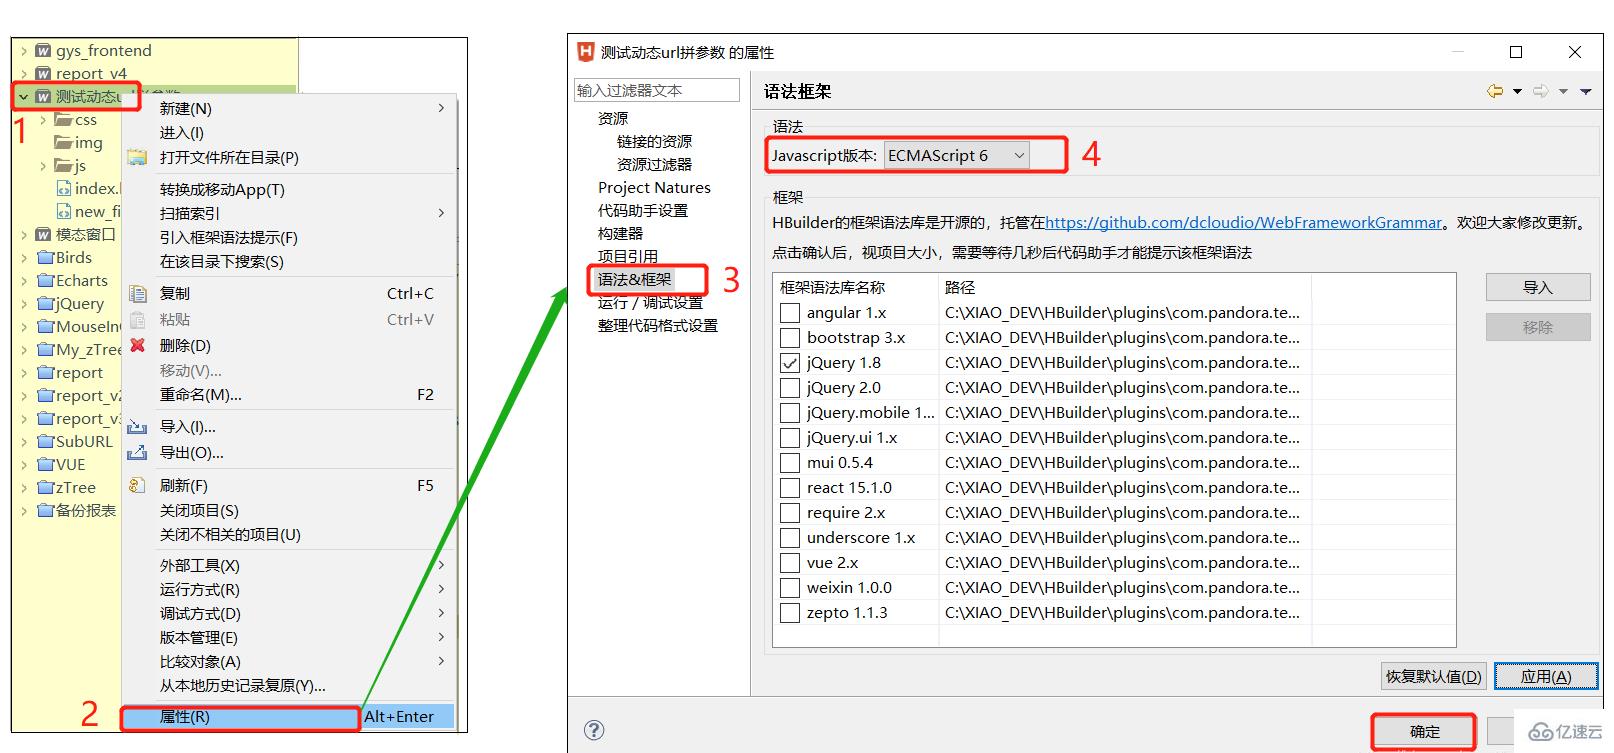Click the 导入 button beside framework list
Image resolution: width=1614 pixels, height=753 pixels.
[1538, 287]
